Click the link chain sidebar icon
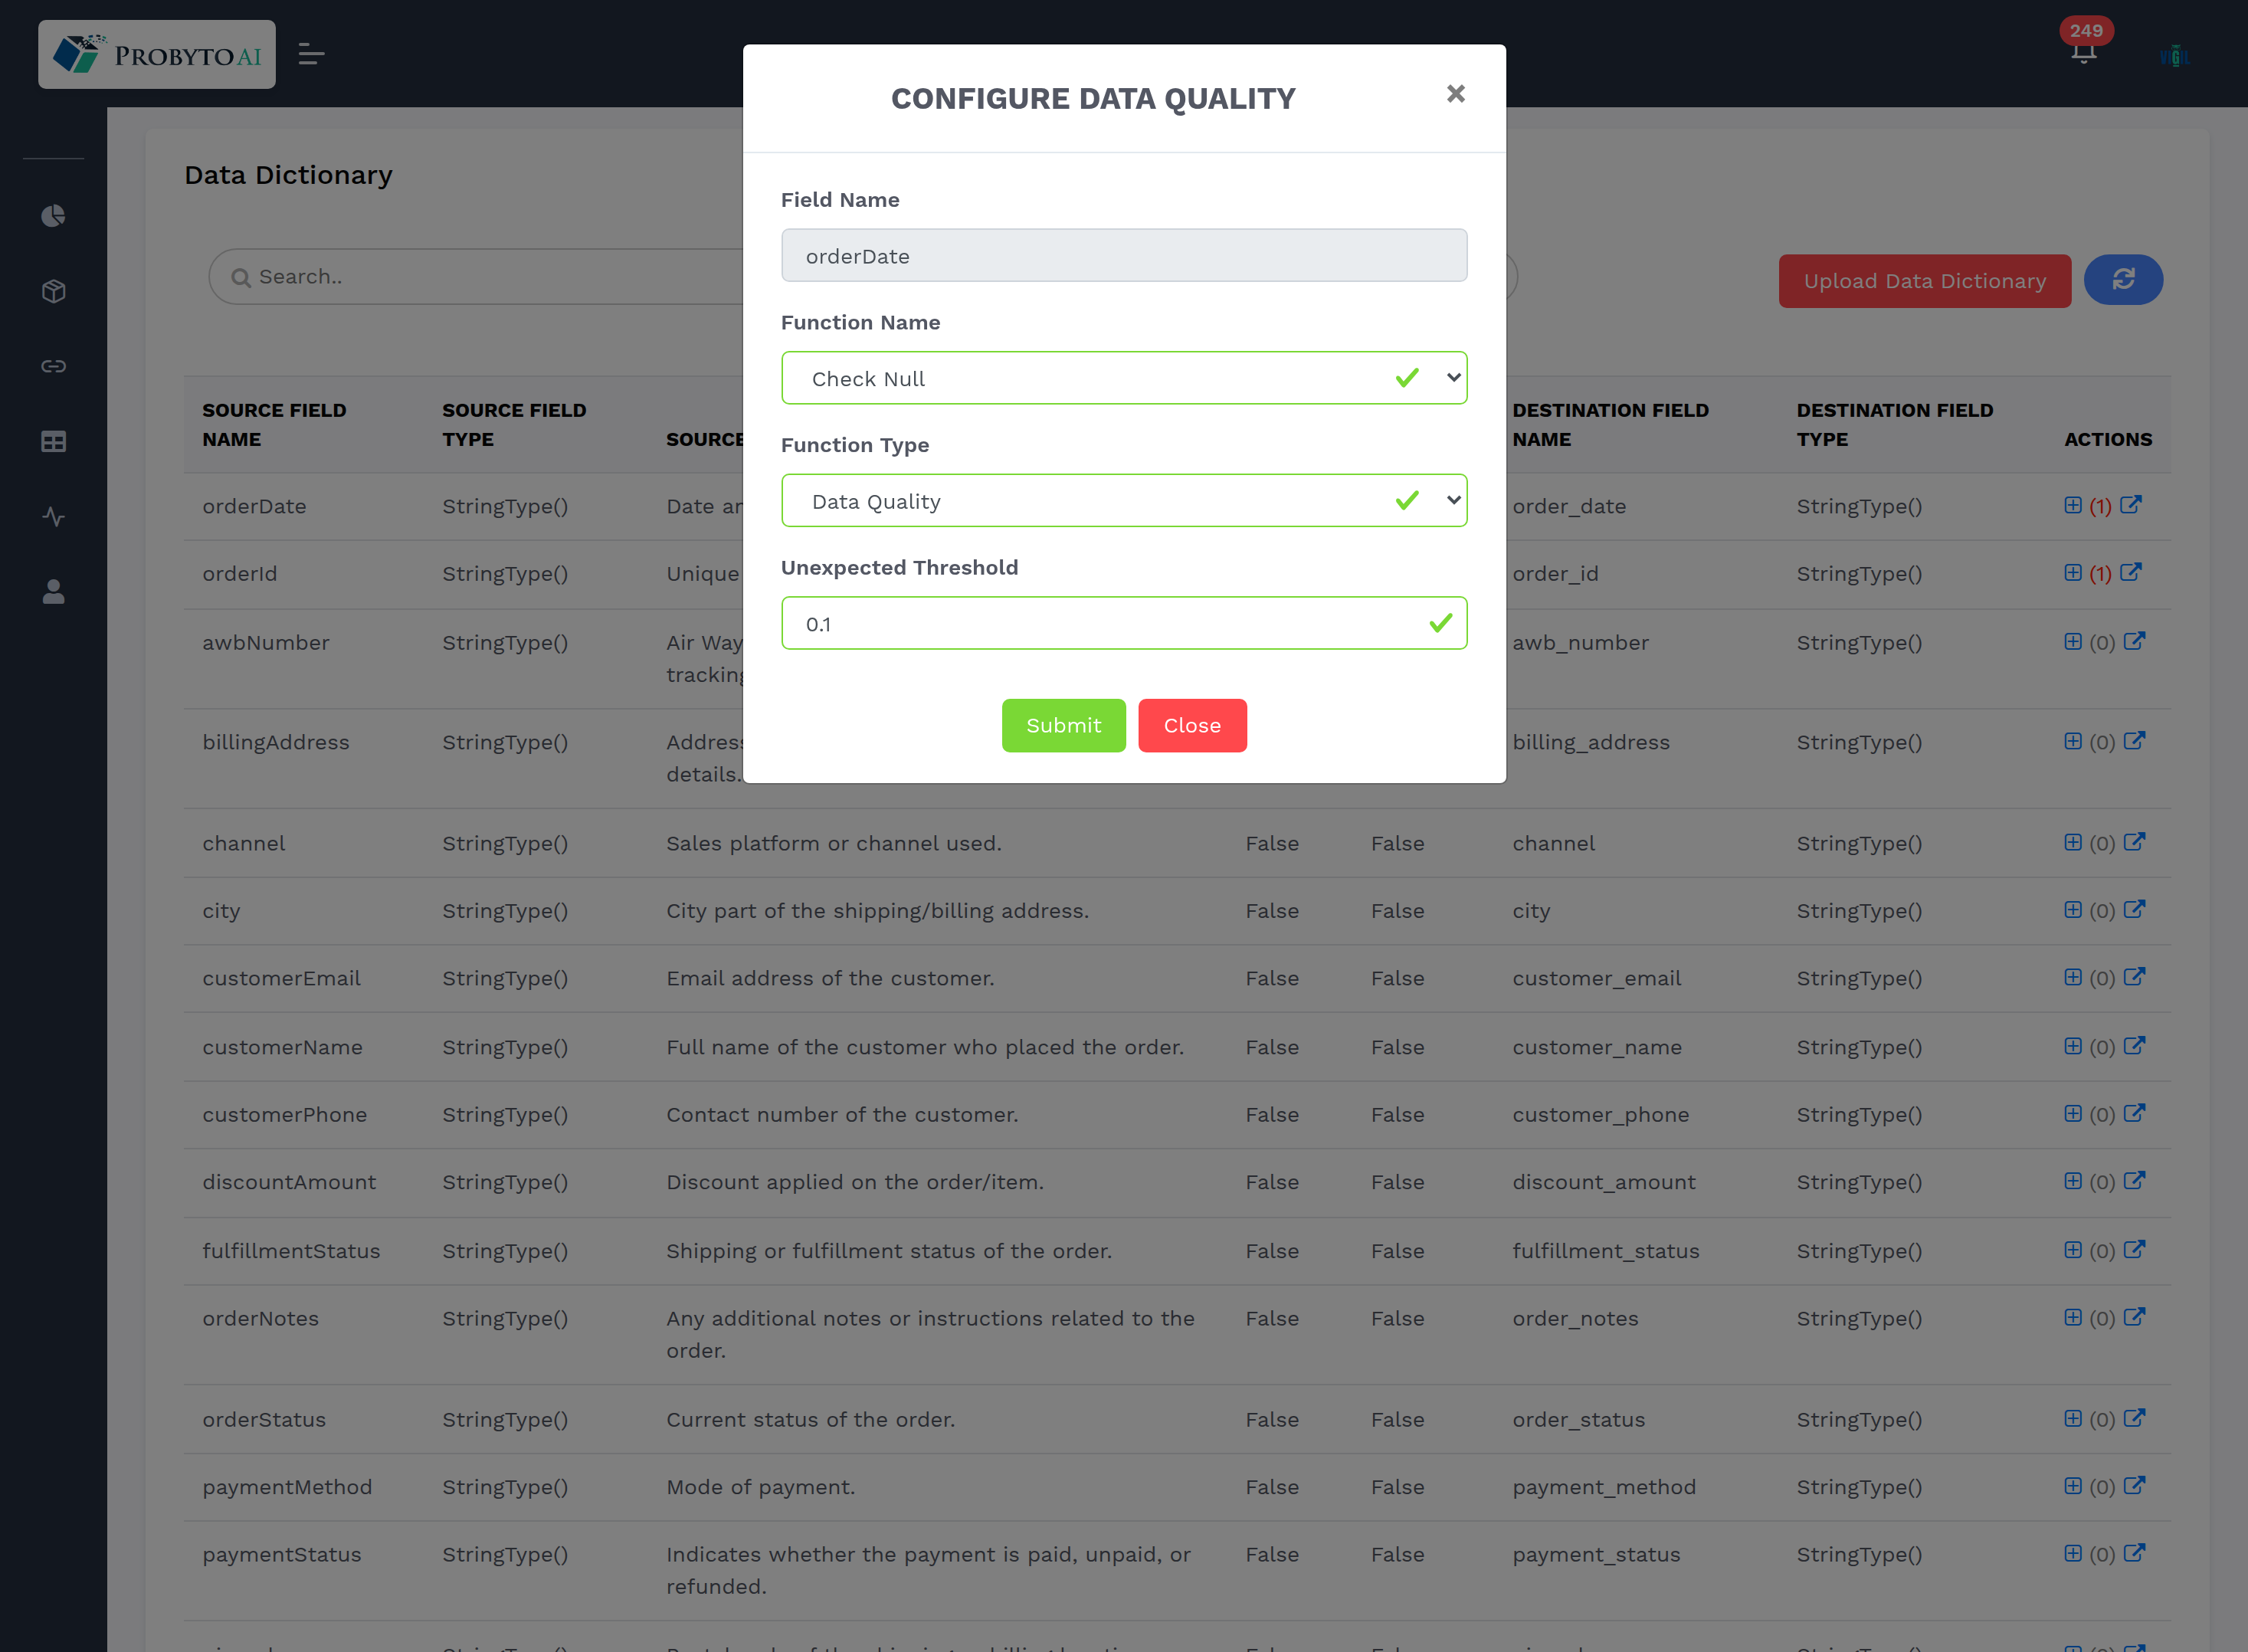This screenshot has height=1652, width=2248. [x=54, y=366]
